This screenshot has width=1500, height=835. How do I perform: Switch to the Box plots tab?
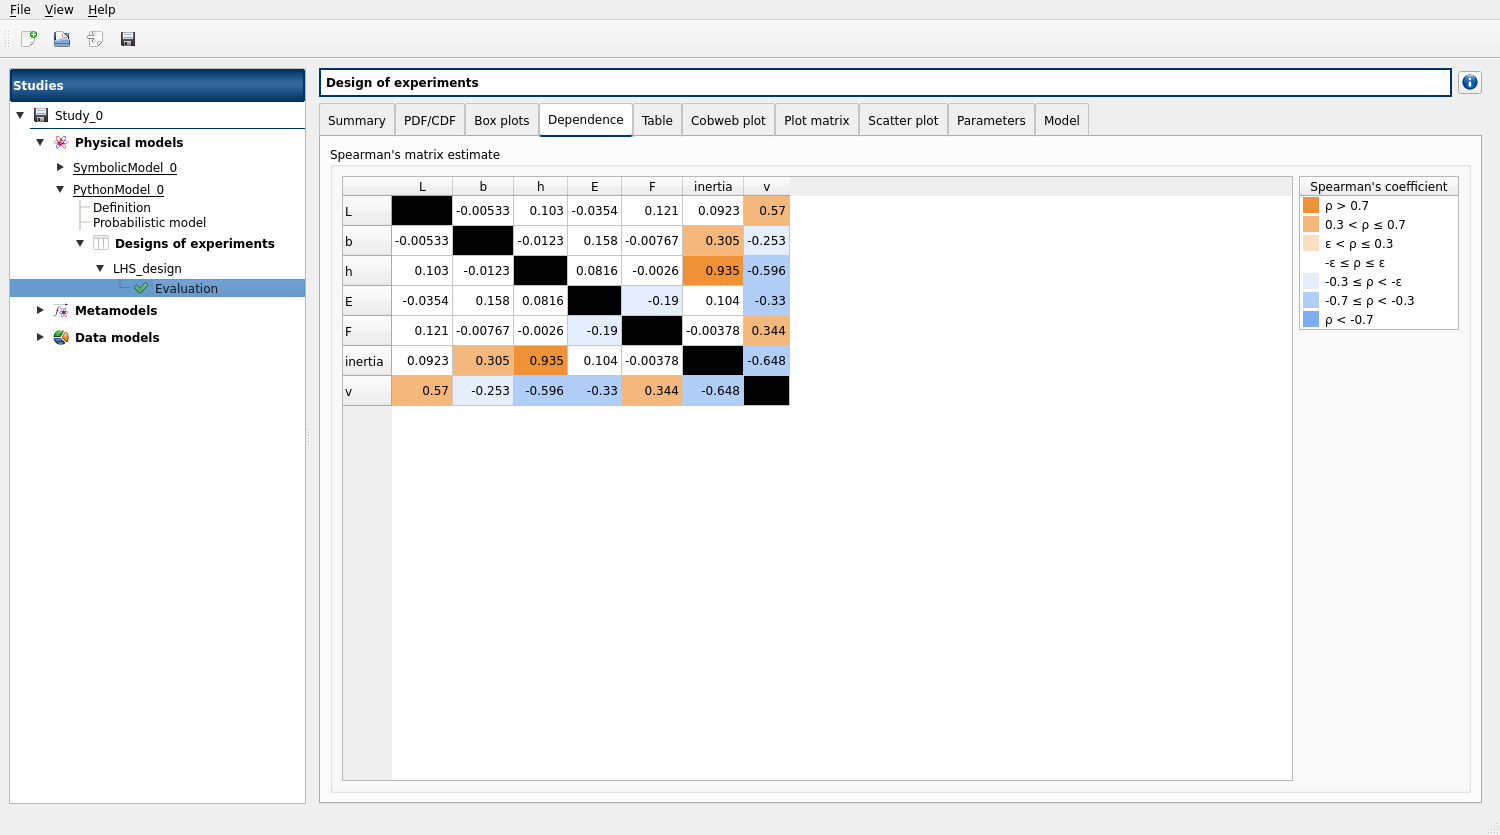tap(502, 120)
